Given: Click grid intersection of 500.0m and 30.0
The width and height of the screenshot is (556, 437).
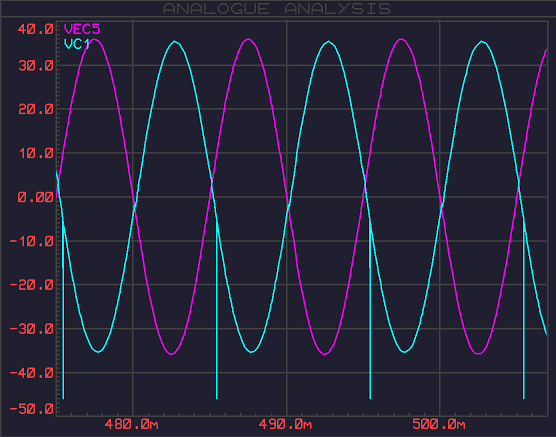Looking at the screenshot, I should pyautogui.click(x=440, y=65).
